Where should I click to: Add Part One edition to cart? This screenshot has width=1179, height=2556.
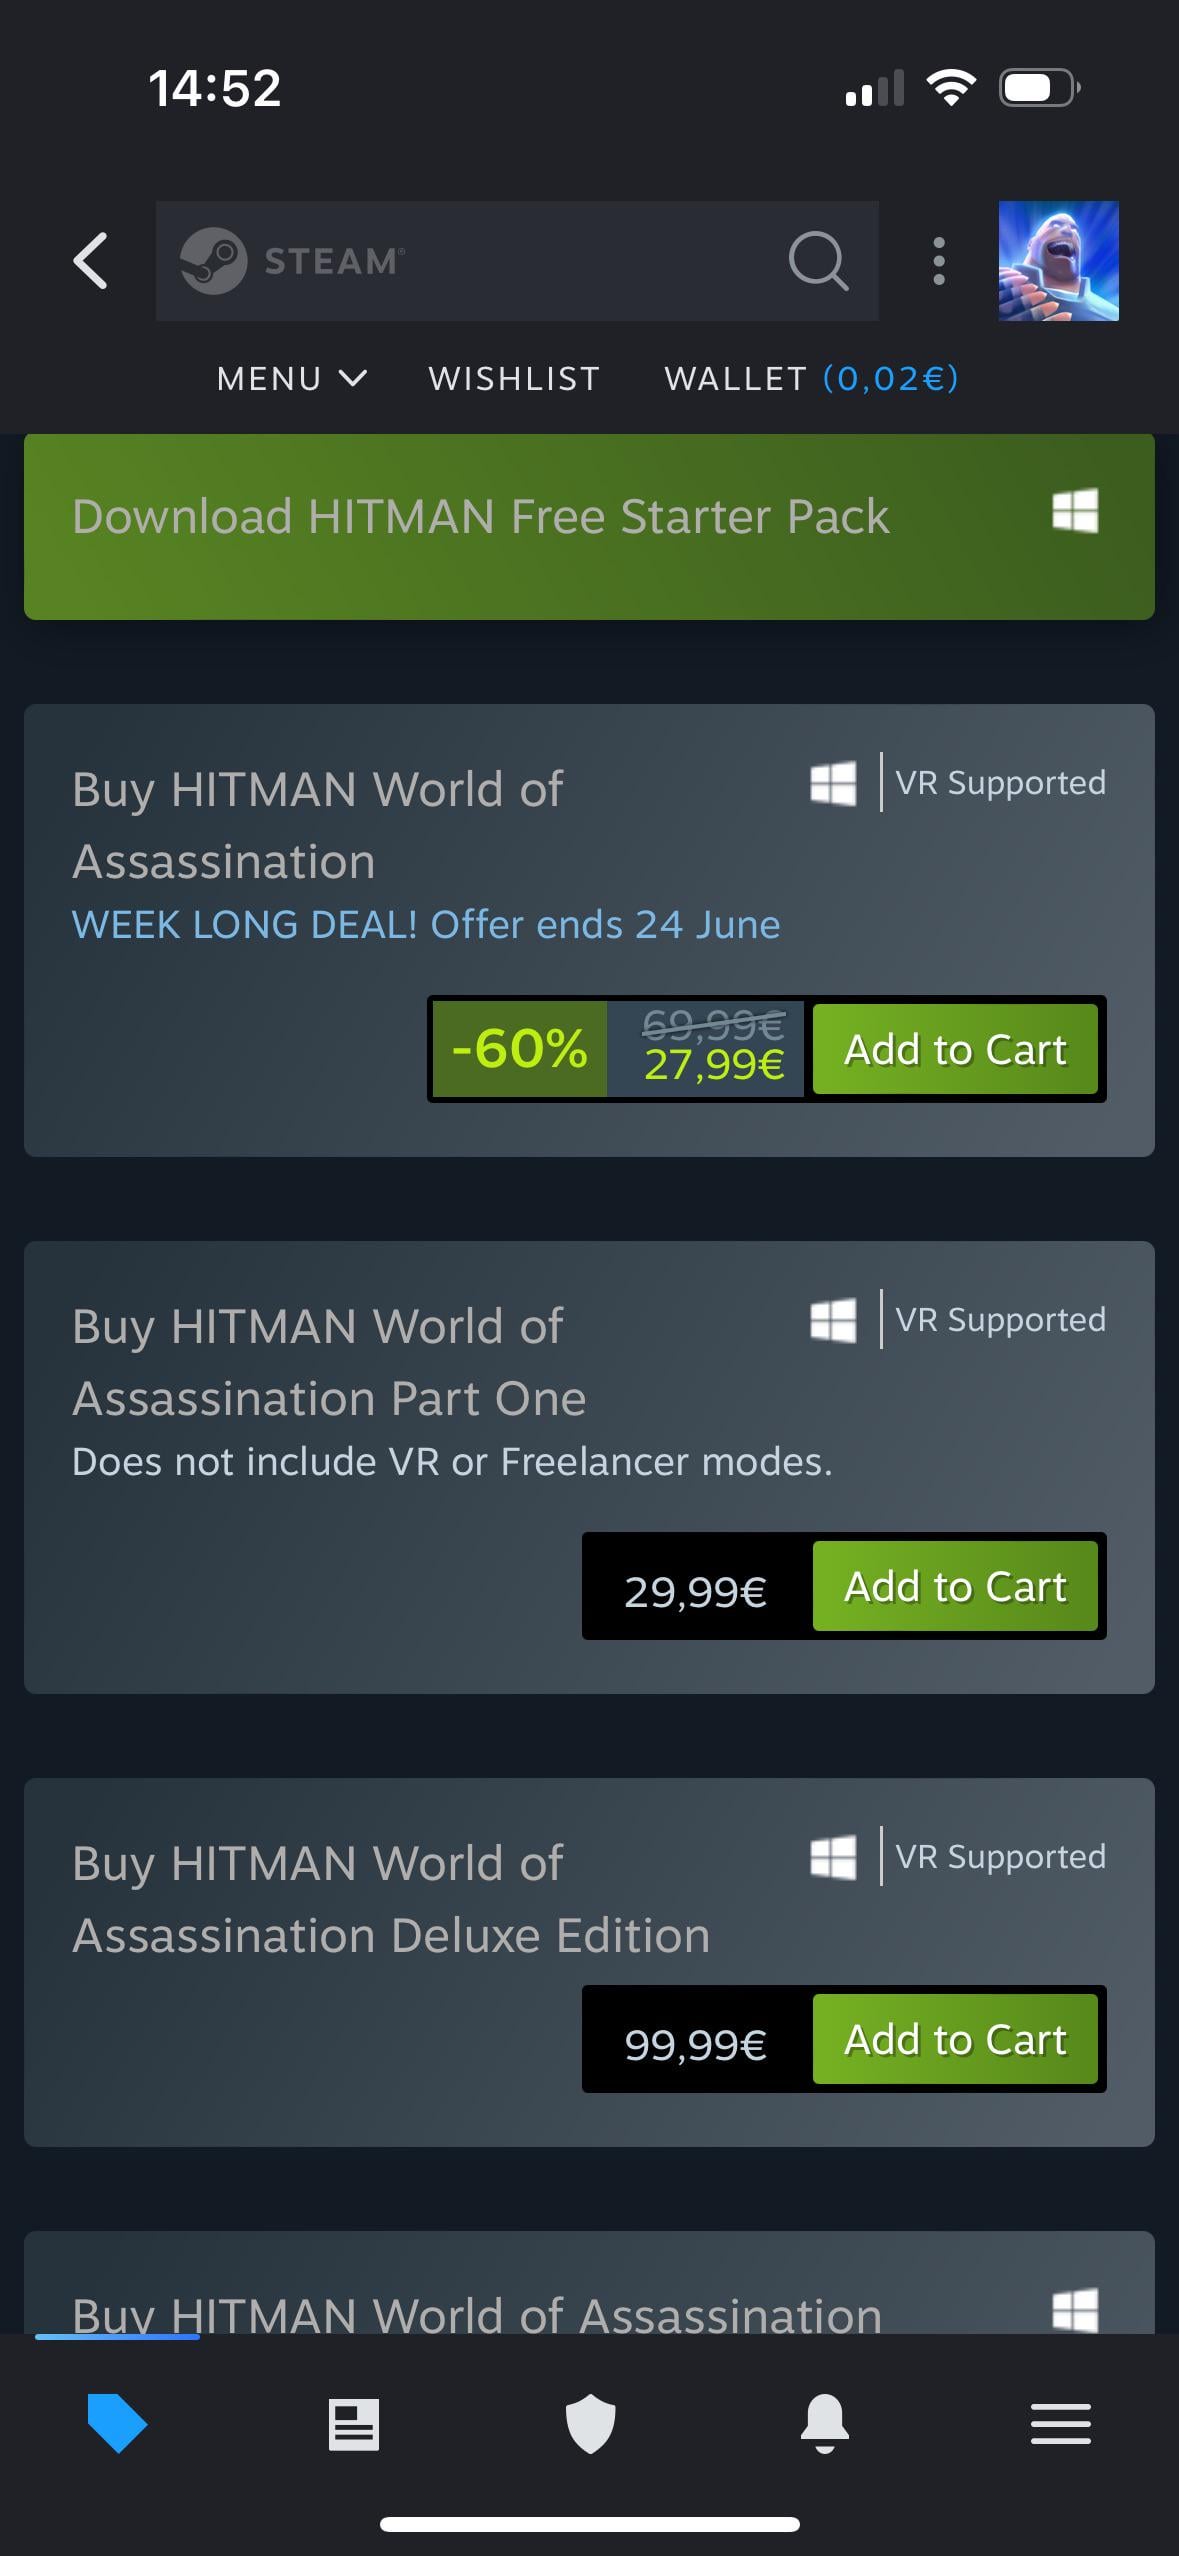(955, 1587)
